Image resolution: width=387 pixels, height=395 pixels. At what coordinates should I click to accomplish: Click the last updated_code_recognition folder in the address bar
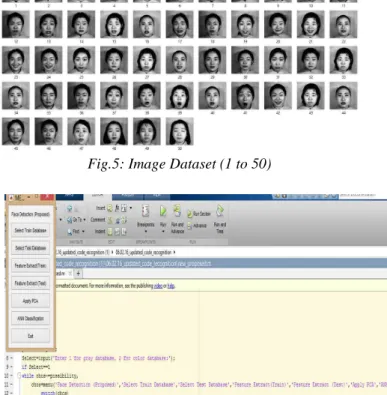tap(143, 252)
